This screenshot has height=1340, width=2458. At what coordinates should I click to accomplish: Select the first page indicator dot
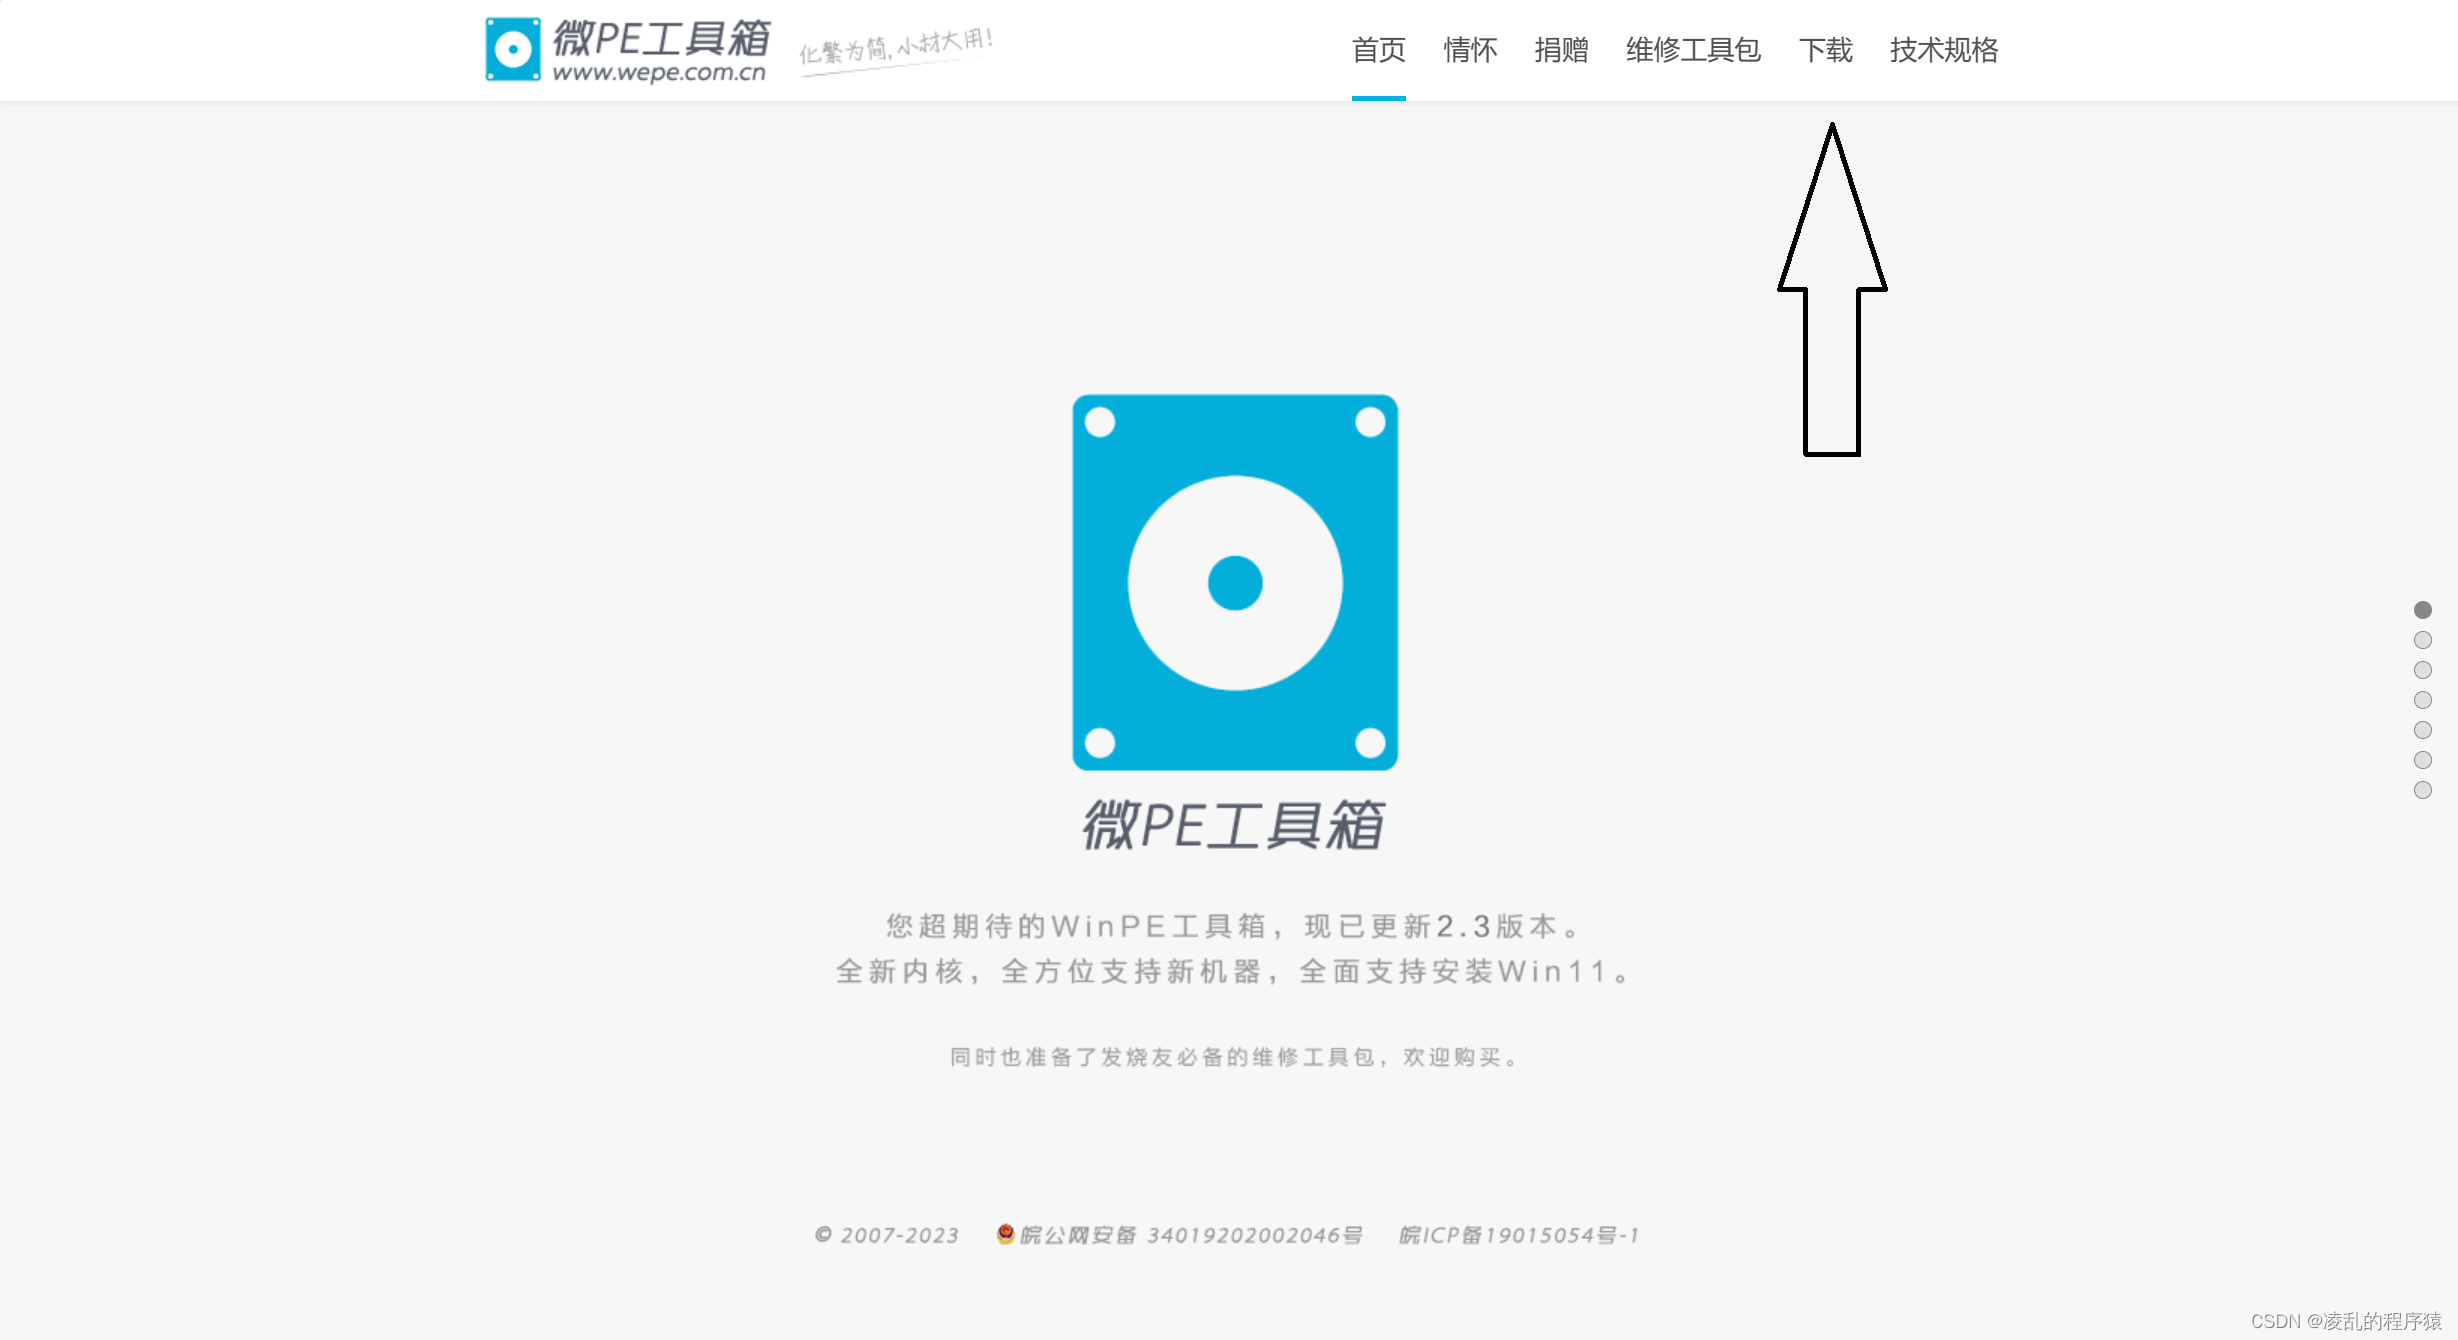point(2422,610)
